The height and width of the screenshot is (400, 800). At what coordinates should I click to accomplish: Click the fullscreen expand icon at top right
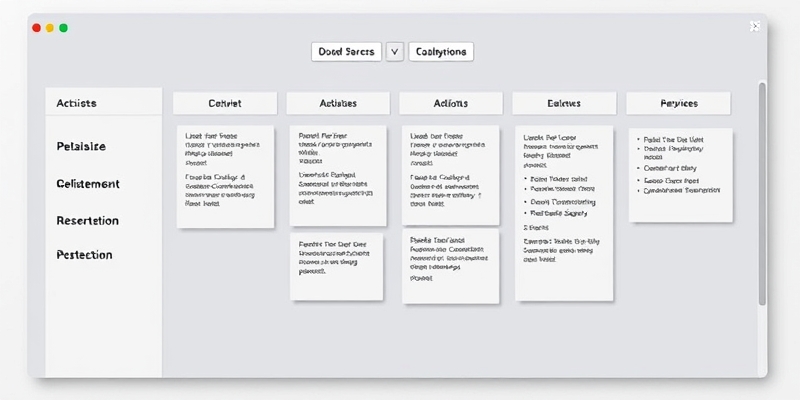pos(755,27)
